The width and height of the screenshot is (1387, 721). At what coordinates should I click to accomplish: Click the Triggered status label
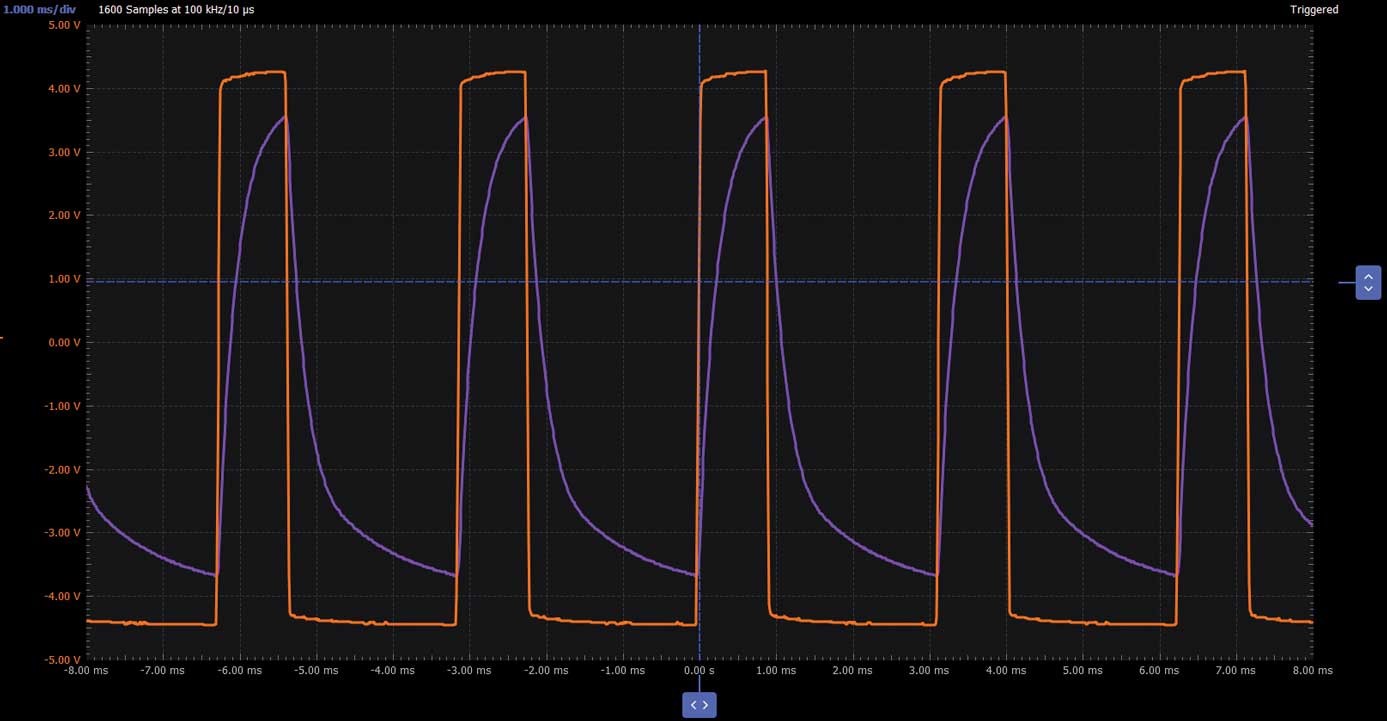pos(1314,9)
